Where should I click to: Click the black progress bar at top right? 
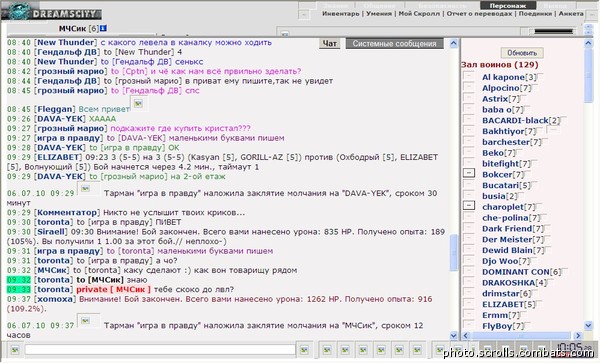[553, 31]
